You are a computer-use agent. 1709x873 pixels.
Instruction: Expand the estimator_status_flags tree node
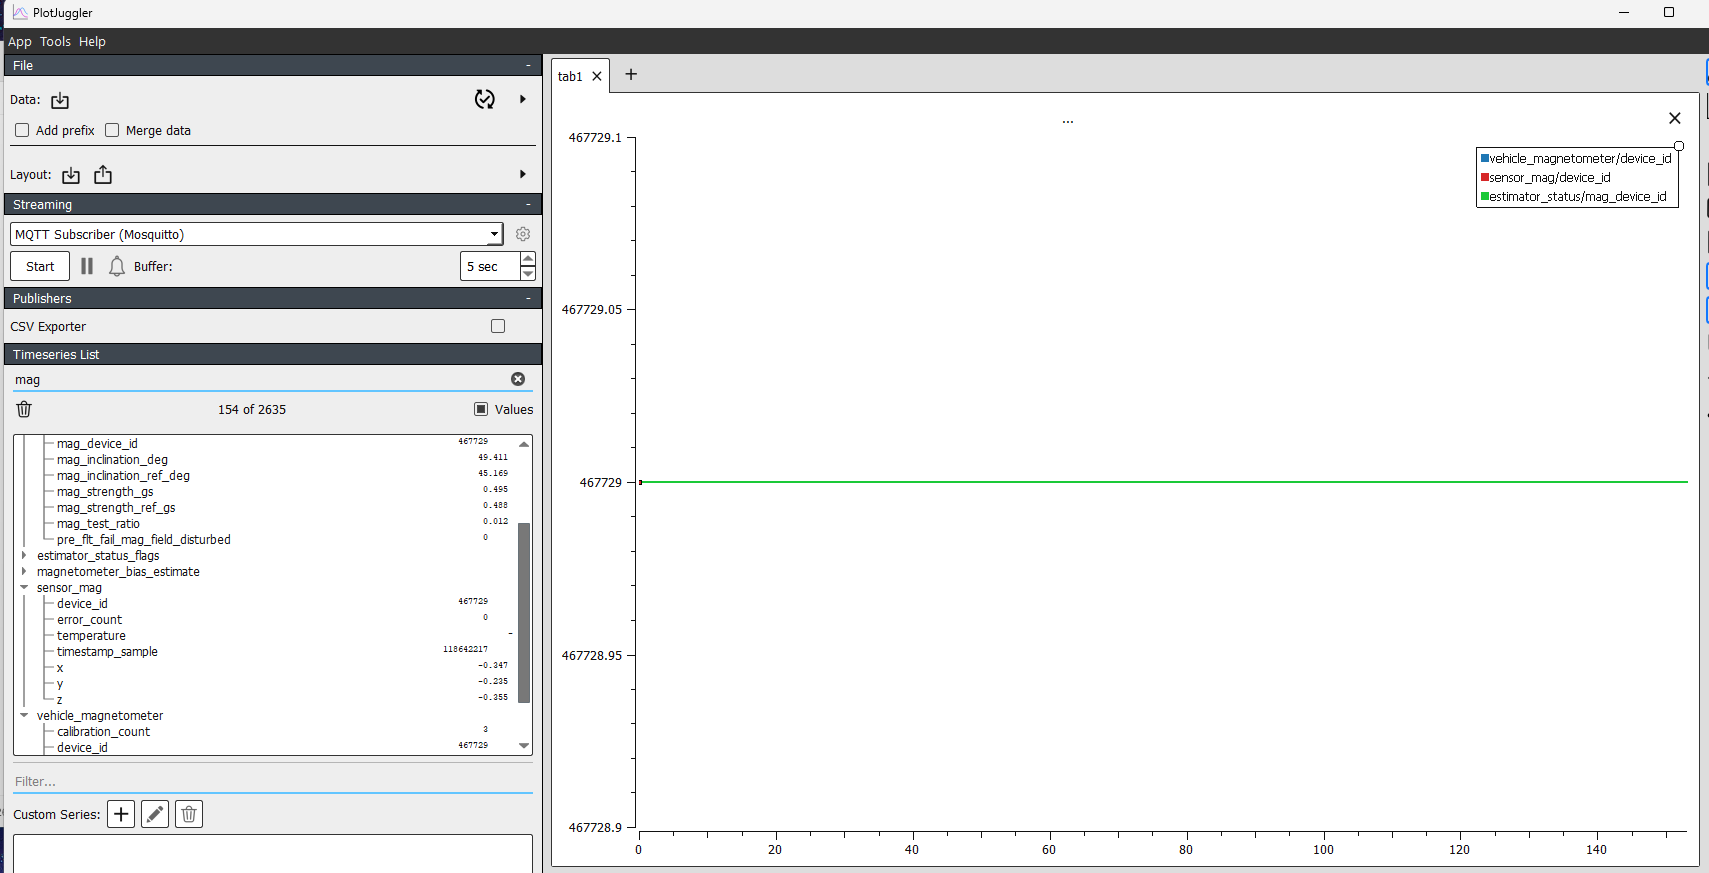(x=24, y=555)
